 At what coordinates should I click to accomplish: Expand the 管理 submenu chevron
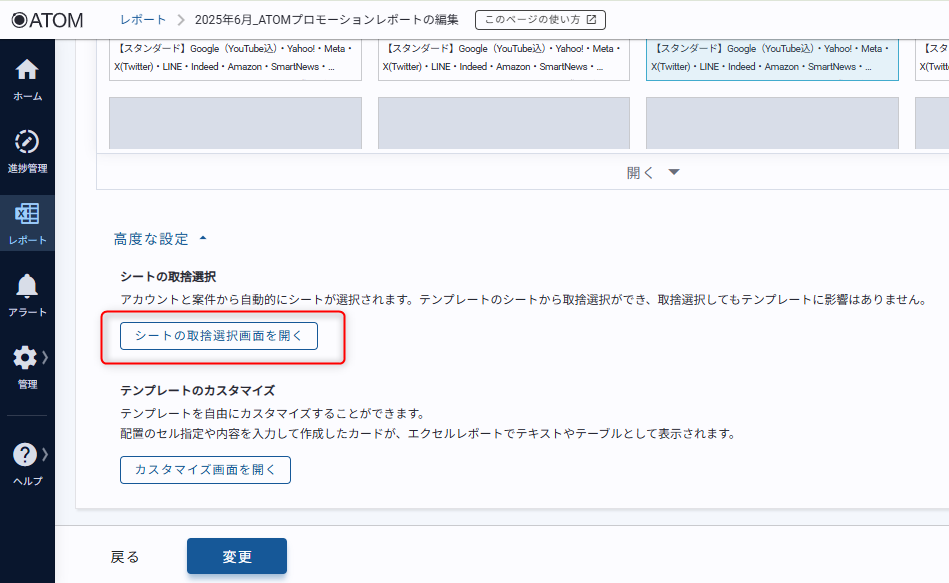pyautogui.click(x=45, y=357)
